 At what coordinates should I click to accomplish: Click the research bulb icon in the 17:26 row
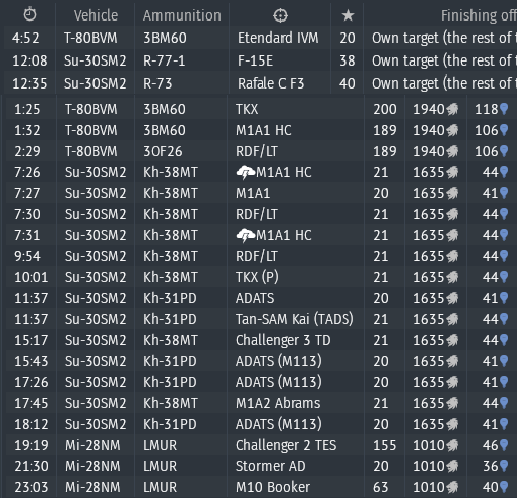[x=504, y=382]
